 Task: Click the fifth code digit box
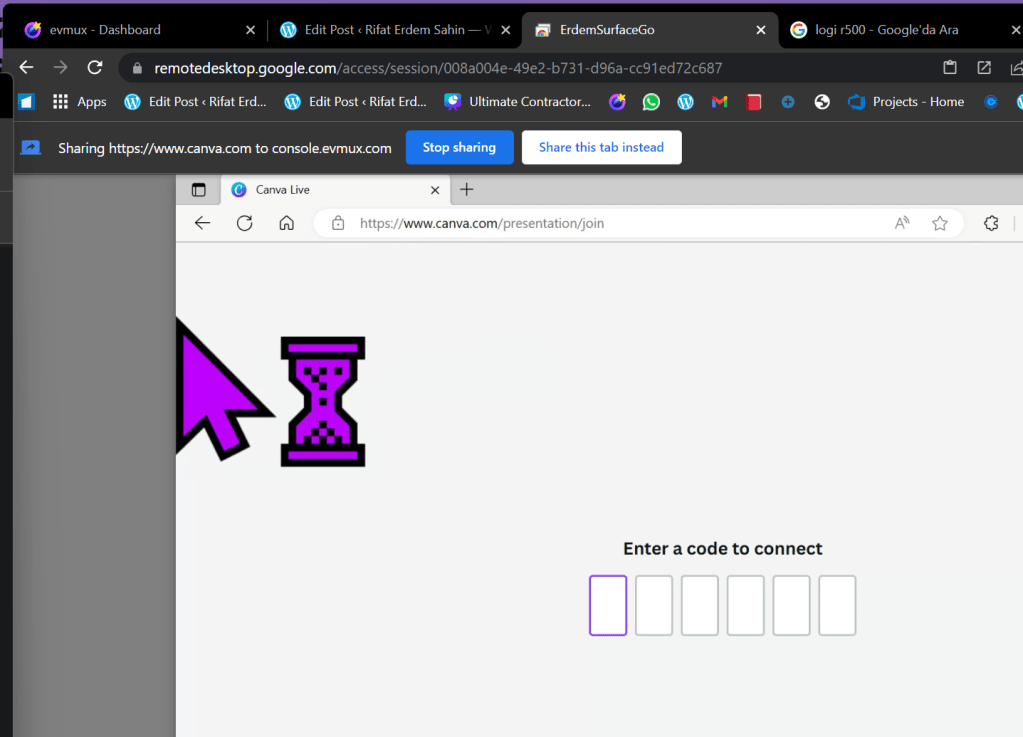791,605
